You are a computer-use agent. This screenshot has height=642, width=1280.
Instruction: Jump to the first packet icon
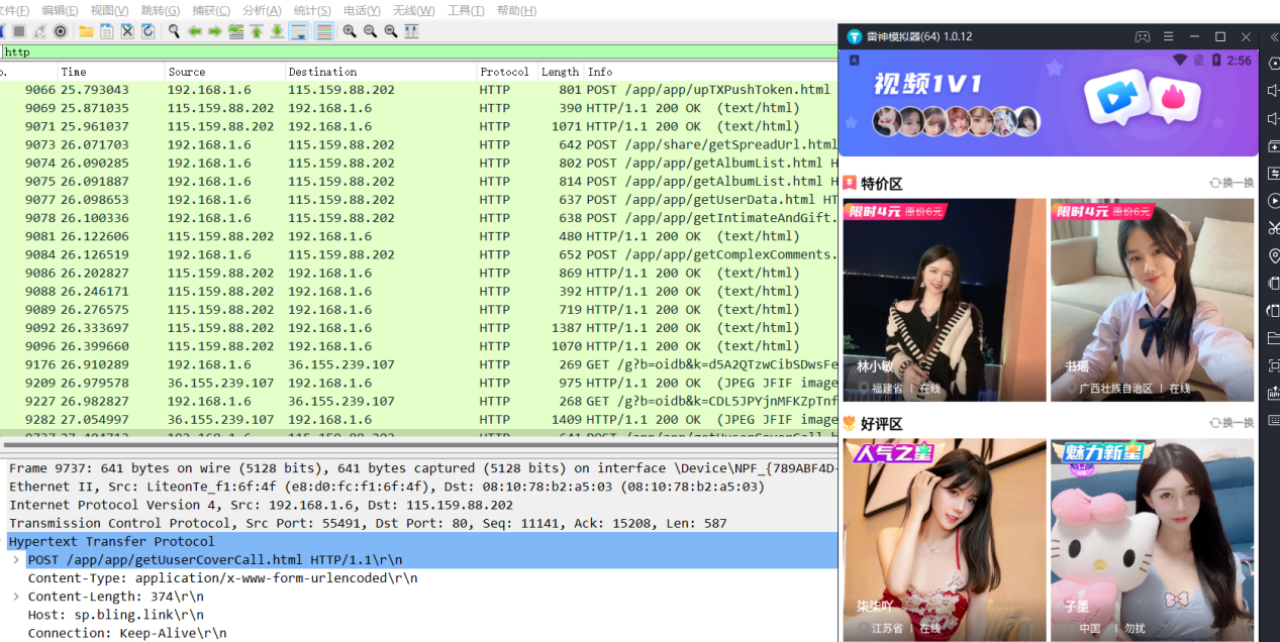point(256,31)
